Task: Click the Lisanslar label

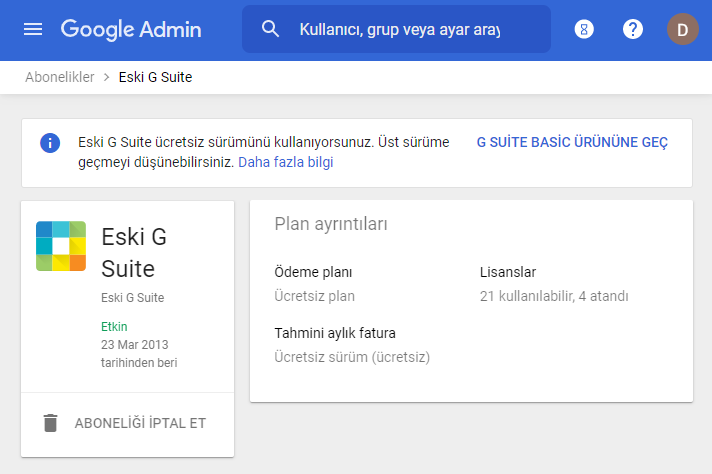Action: pos(508,272)
